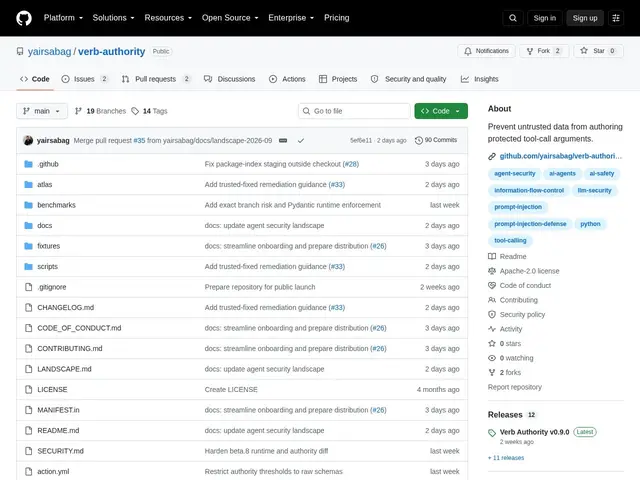Open the appearance settings icon beside Sign up
Screen dimensions: 640x480
[x=616, y=18]
